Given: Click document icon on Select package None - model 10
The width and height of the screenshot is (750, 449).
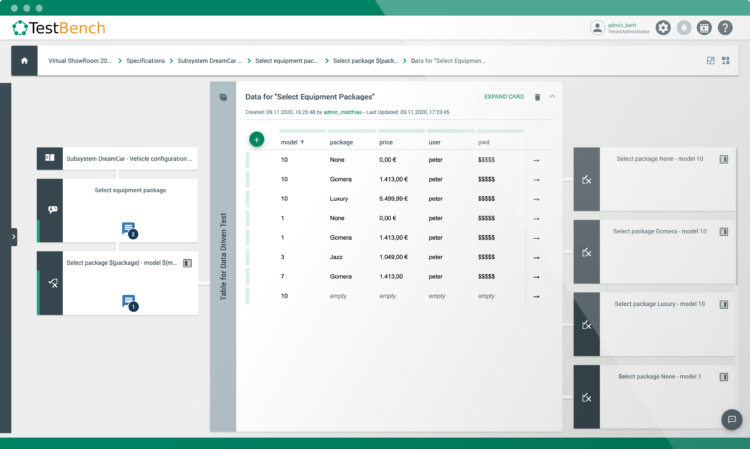Looking at the screenshot, I should (x=724, y=159).
